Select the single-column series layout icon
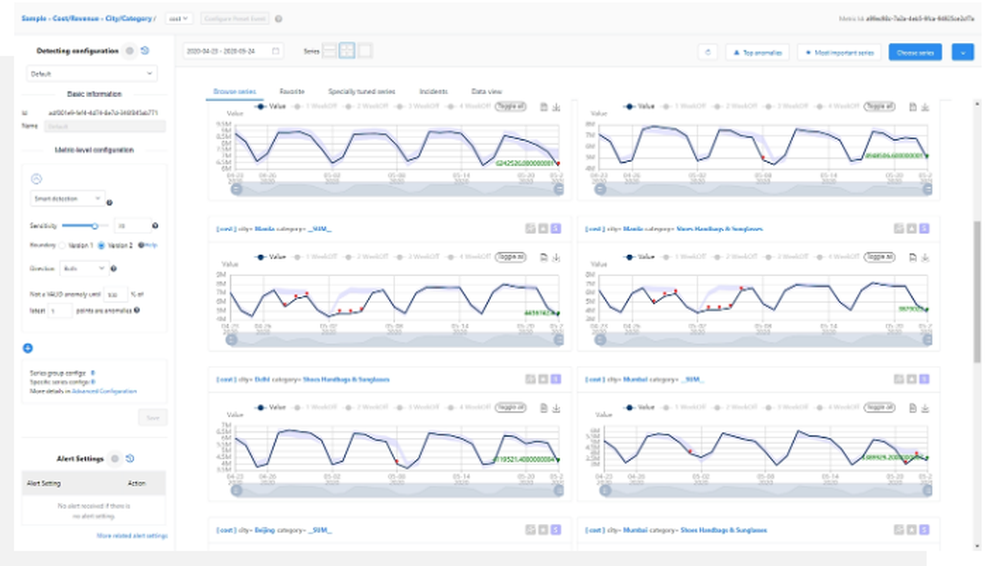The image size is (1000, 566). tap(329, 51)
